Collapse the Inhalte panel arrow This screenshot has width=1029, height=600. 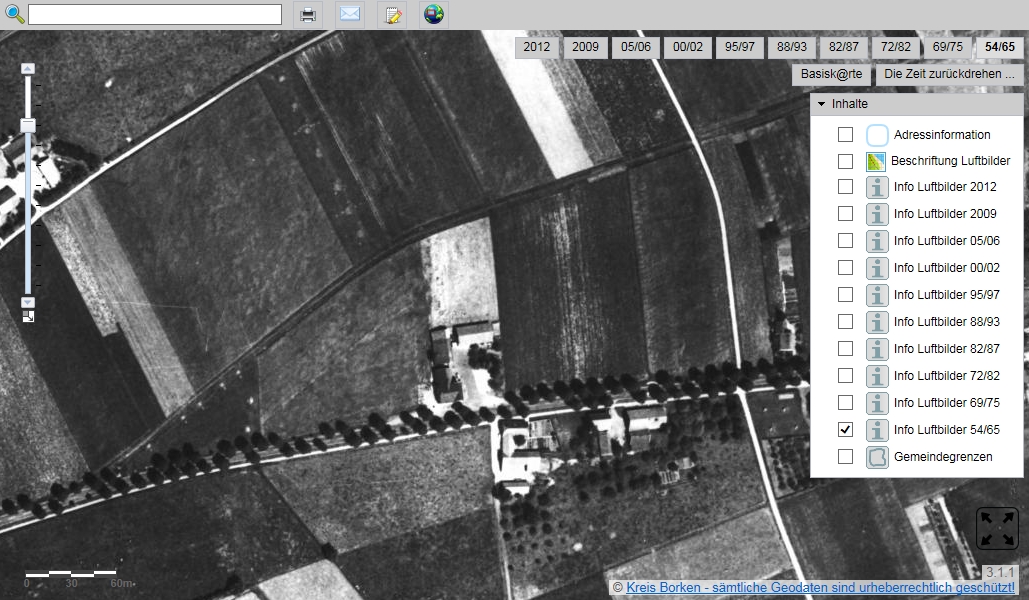tap(821, 104)
